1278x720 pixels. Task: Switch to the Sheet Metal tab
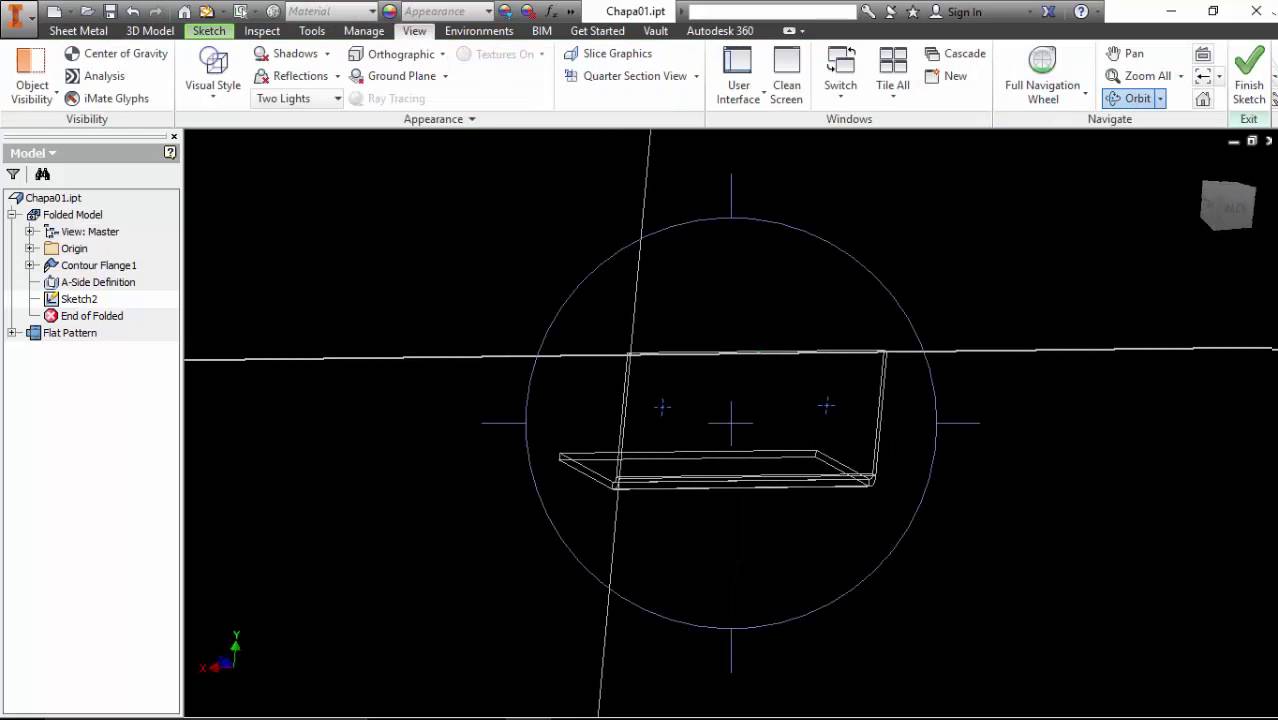tap(78, 31)
